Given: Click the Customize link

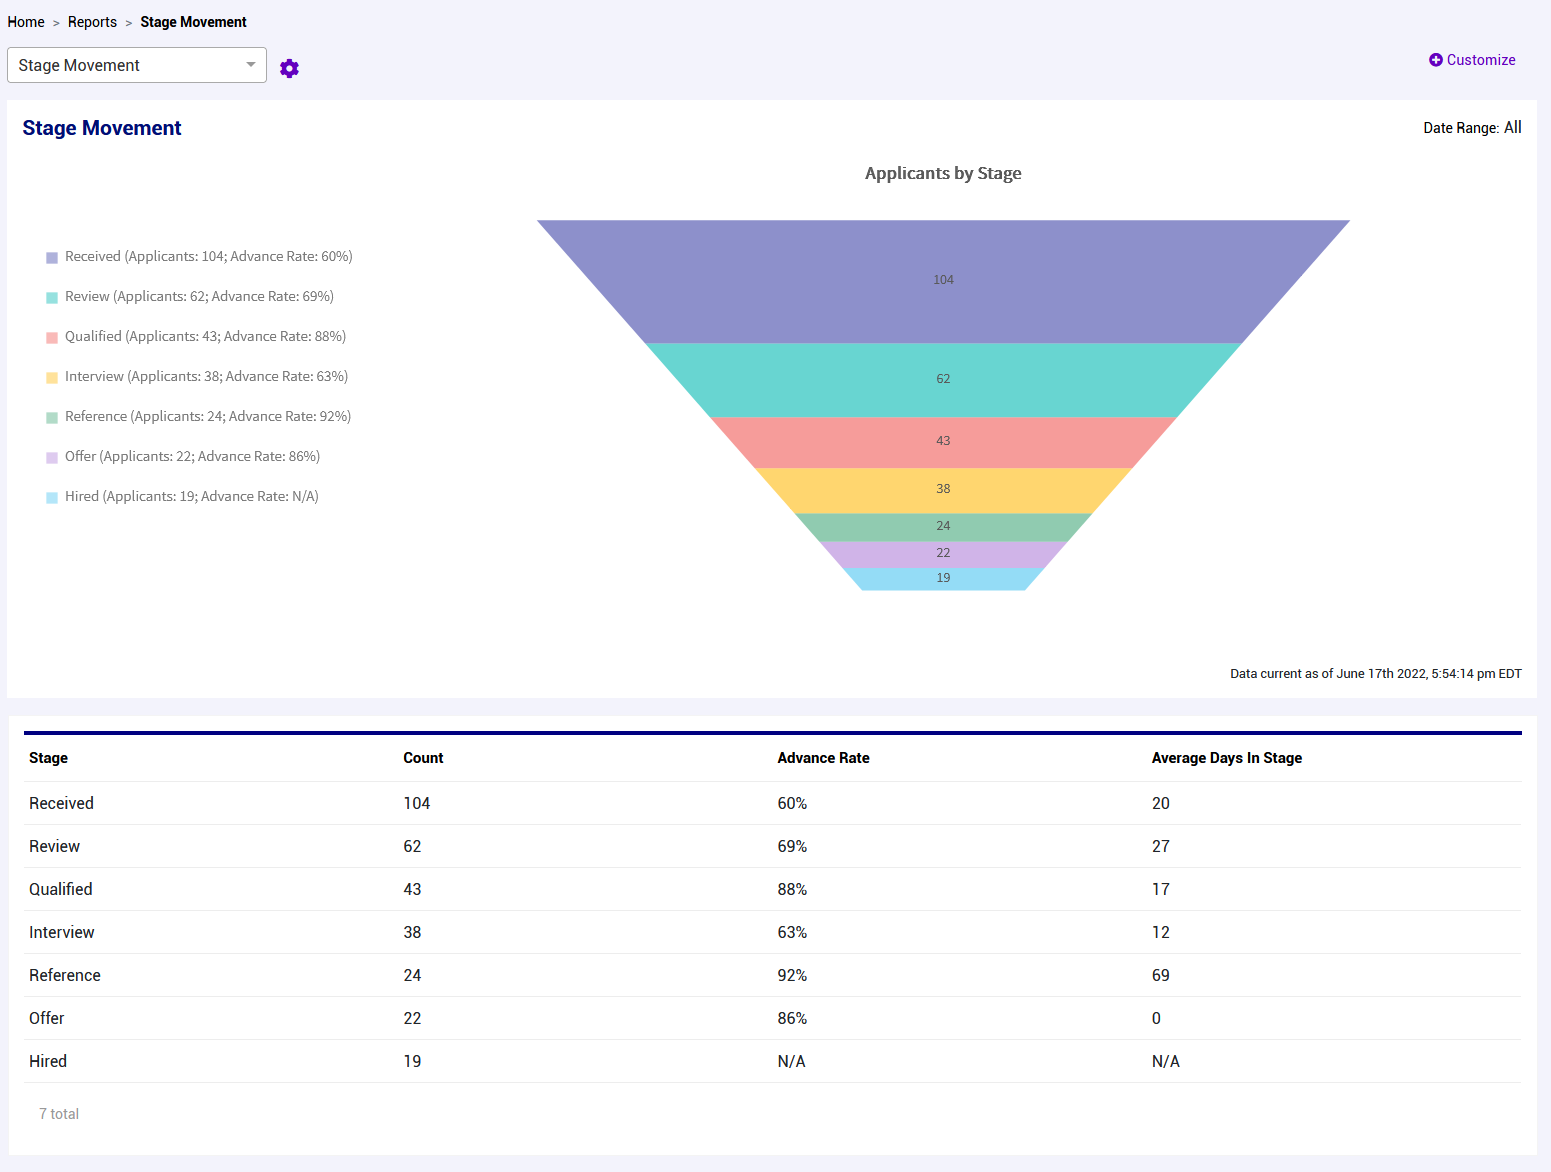Looking at the screenshot, I should (x=1480, y=60).
